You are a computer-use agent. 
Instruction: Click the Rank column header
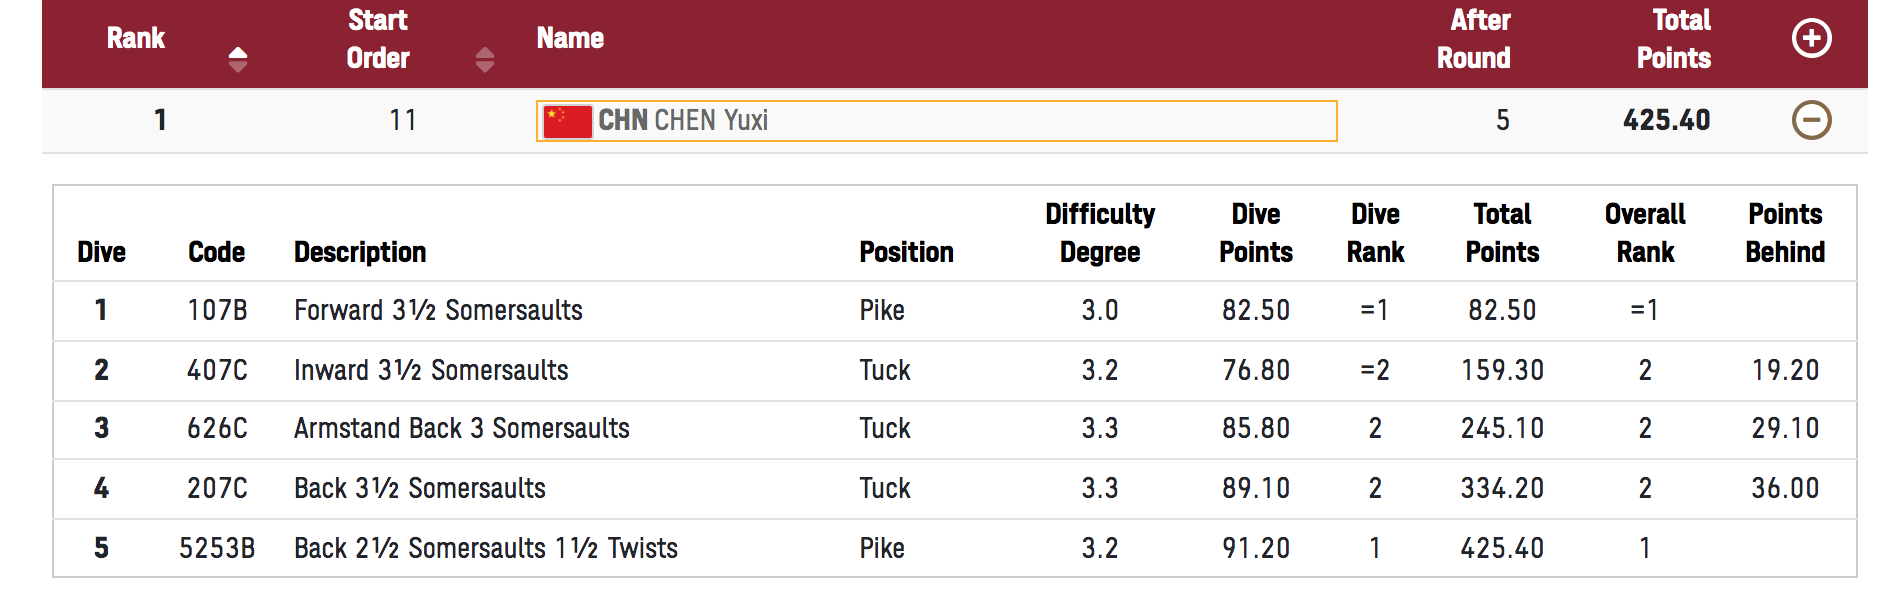136,39
